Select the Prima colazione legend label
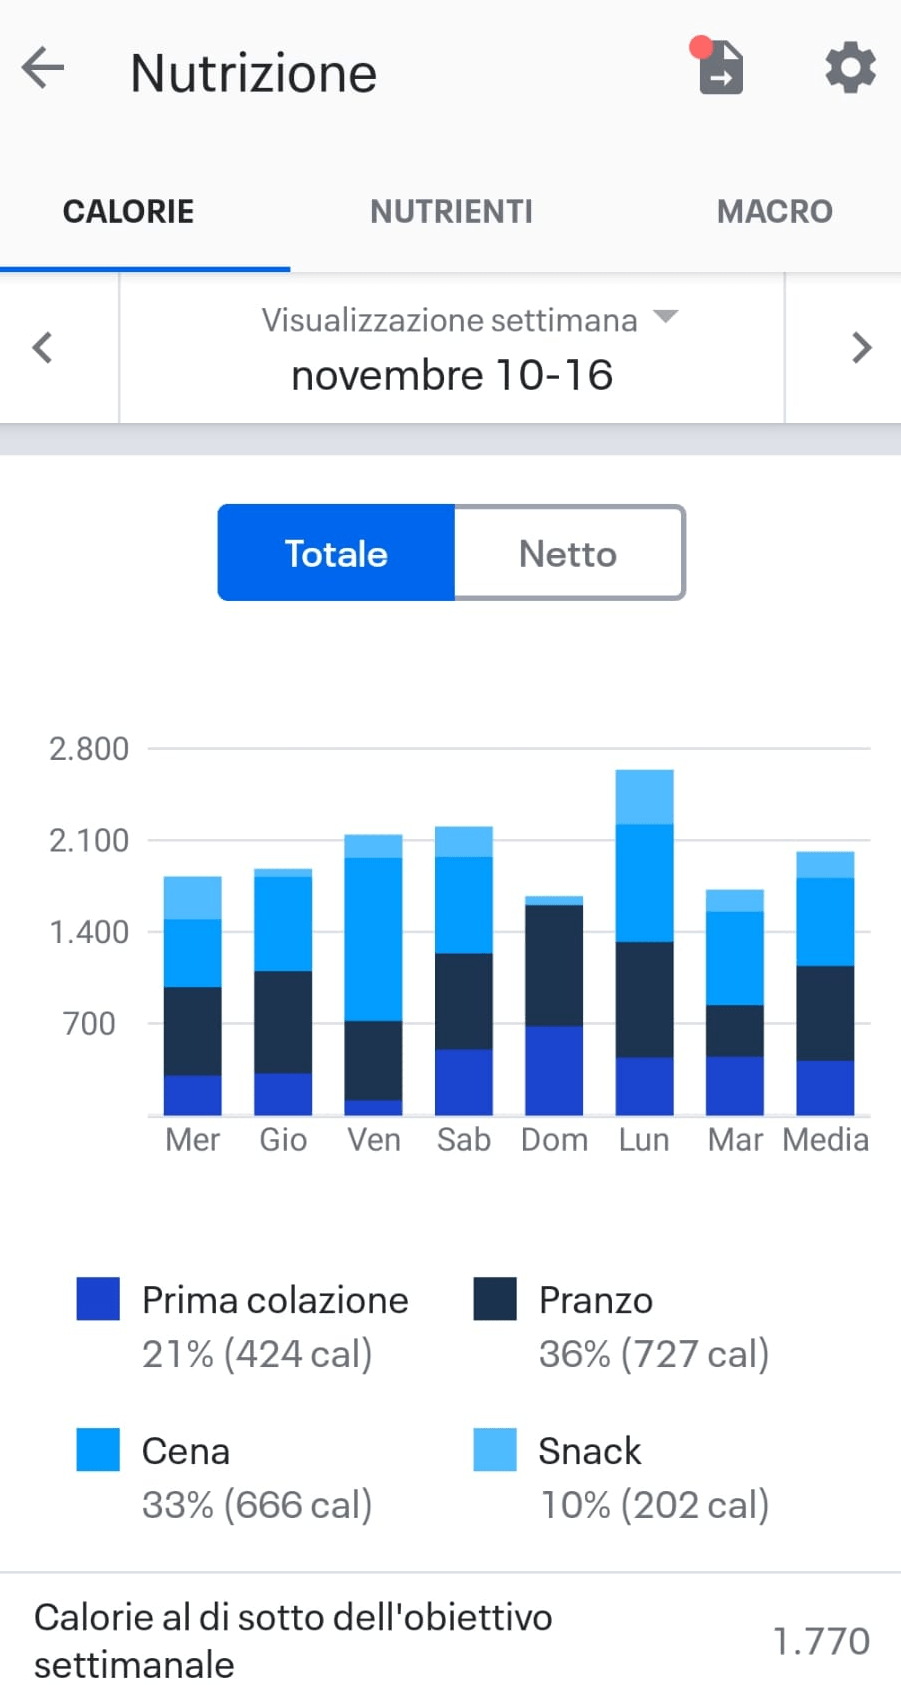 (275, 1300)
